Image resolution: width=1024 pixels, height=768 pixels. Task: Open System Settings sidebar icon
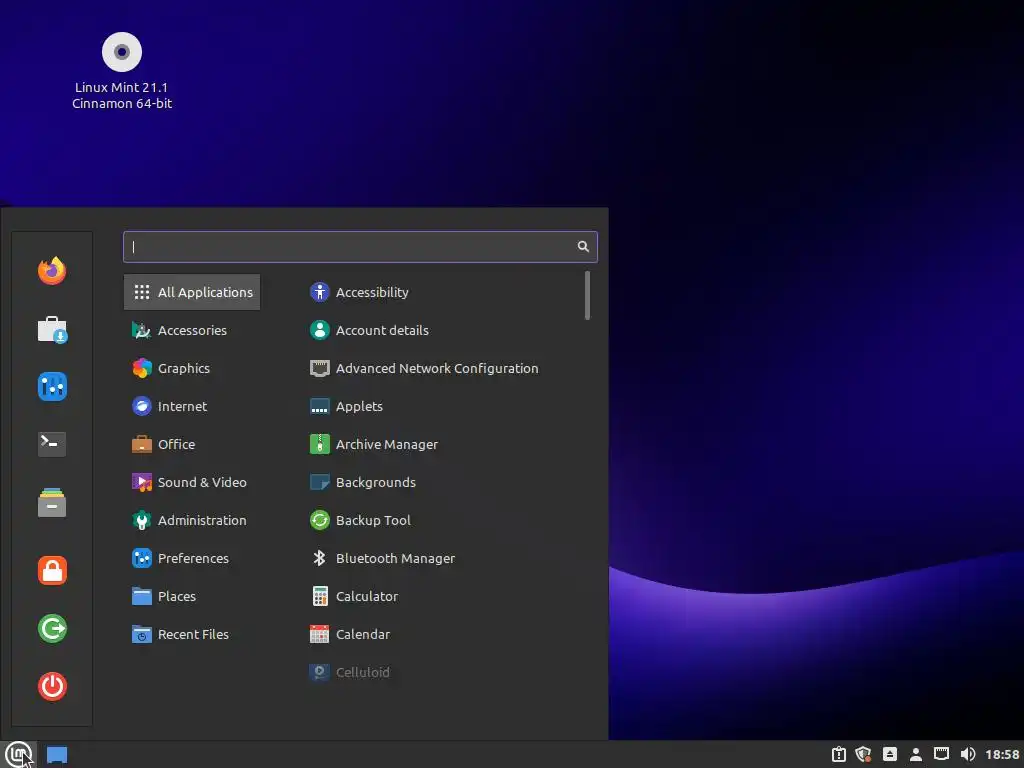(52, 387)
